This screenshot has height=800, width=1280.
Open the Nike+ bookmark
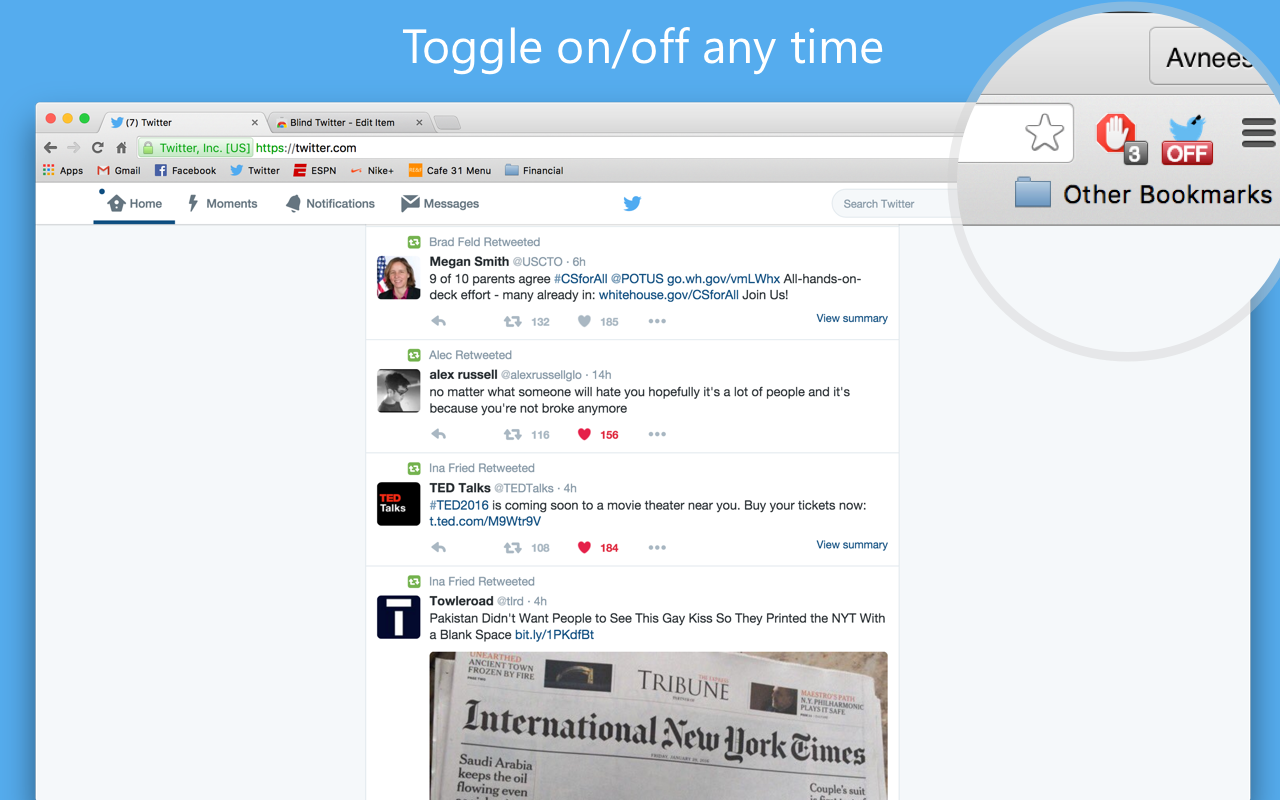[372, 170]
